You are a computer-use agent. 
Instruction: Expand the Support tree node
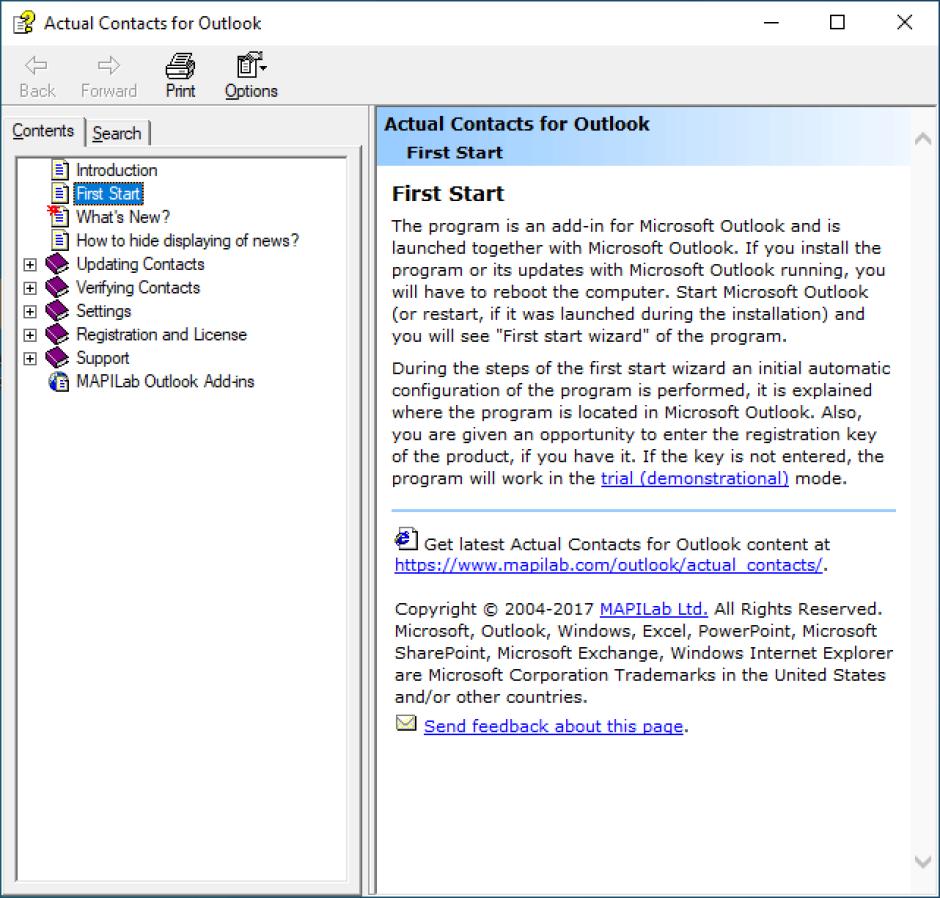coord(30,358)
